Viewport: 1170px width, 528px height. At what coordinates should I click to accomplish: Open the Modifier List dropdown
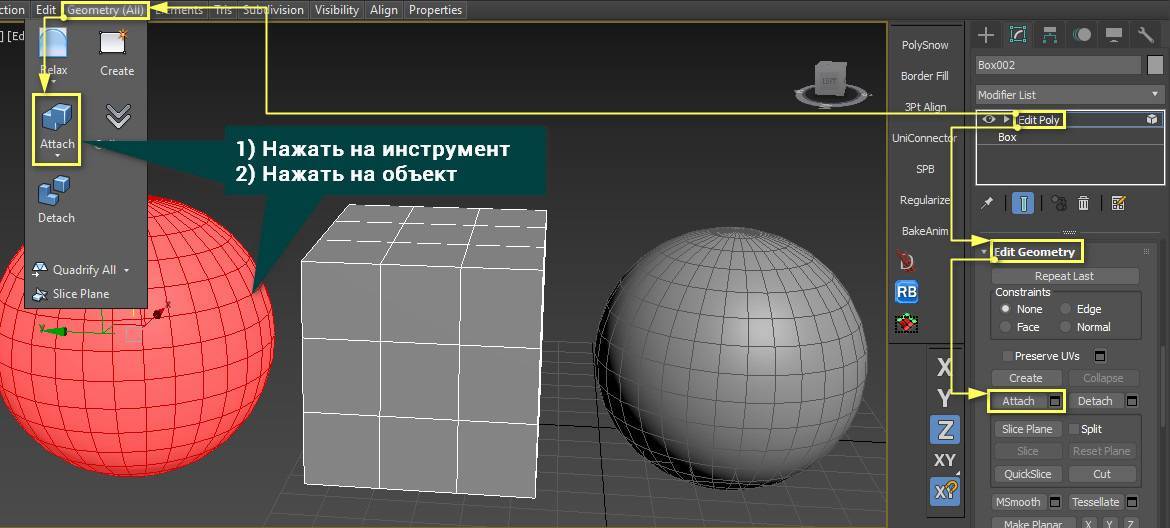(1069, 94)
